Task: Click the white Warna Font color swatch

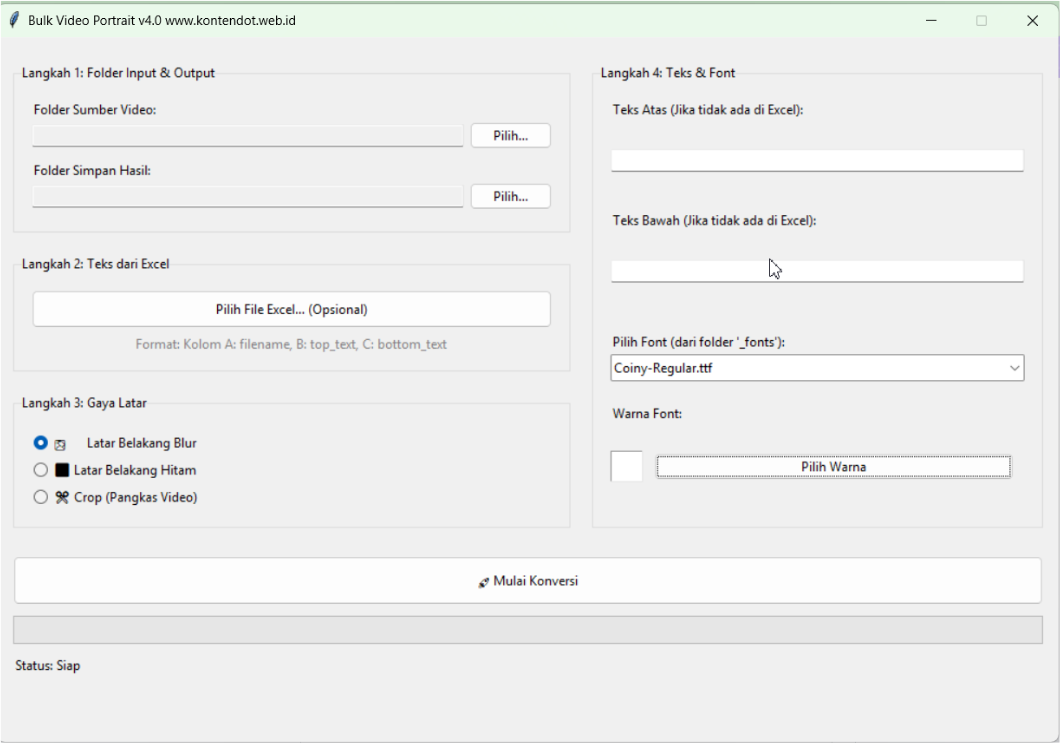Action: pos(627,467)
